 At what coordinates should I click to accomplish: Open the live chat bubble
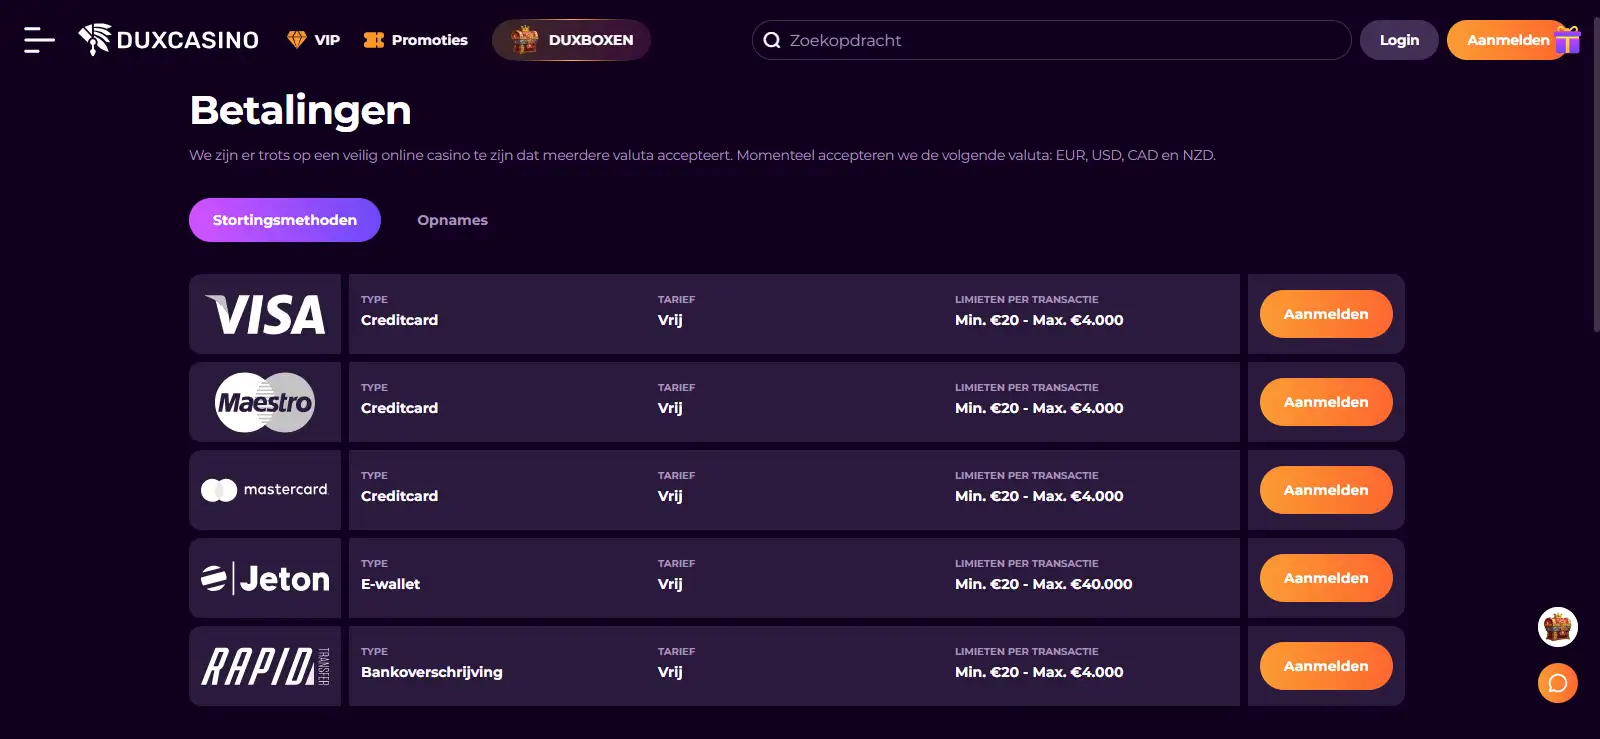tap(1558, 684)
